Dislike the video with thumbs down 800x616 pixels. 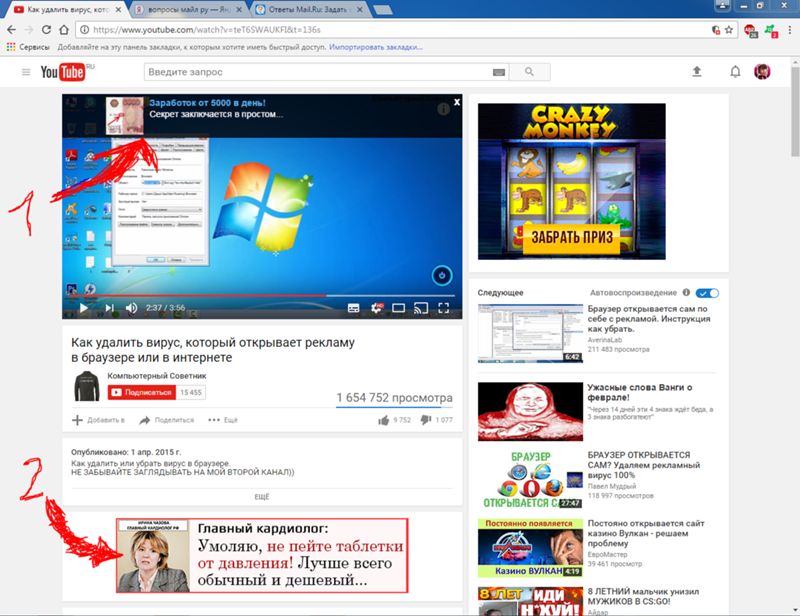[426, 420]
